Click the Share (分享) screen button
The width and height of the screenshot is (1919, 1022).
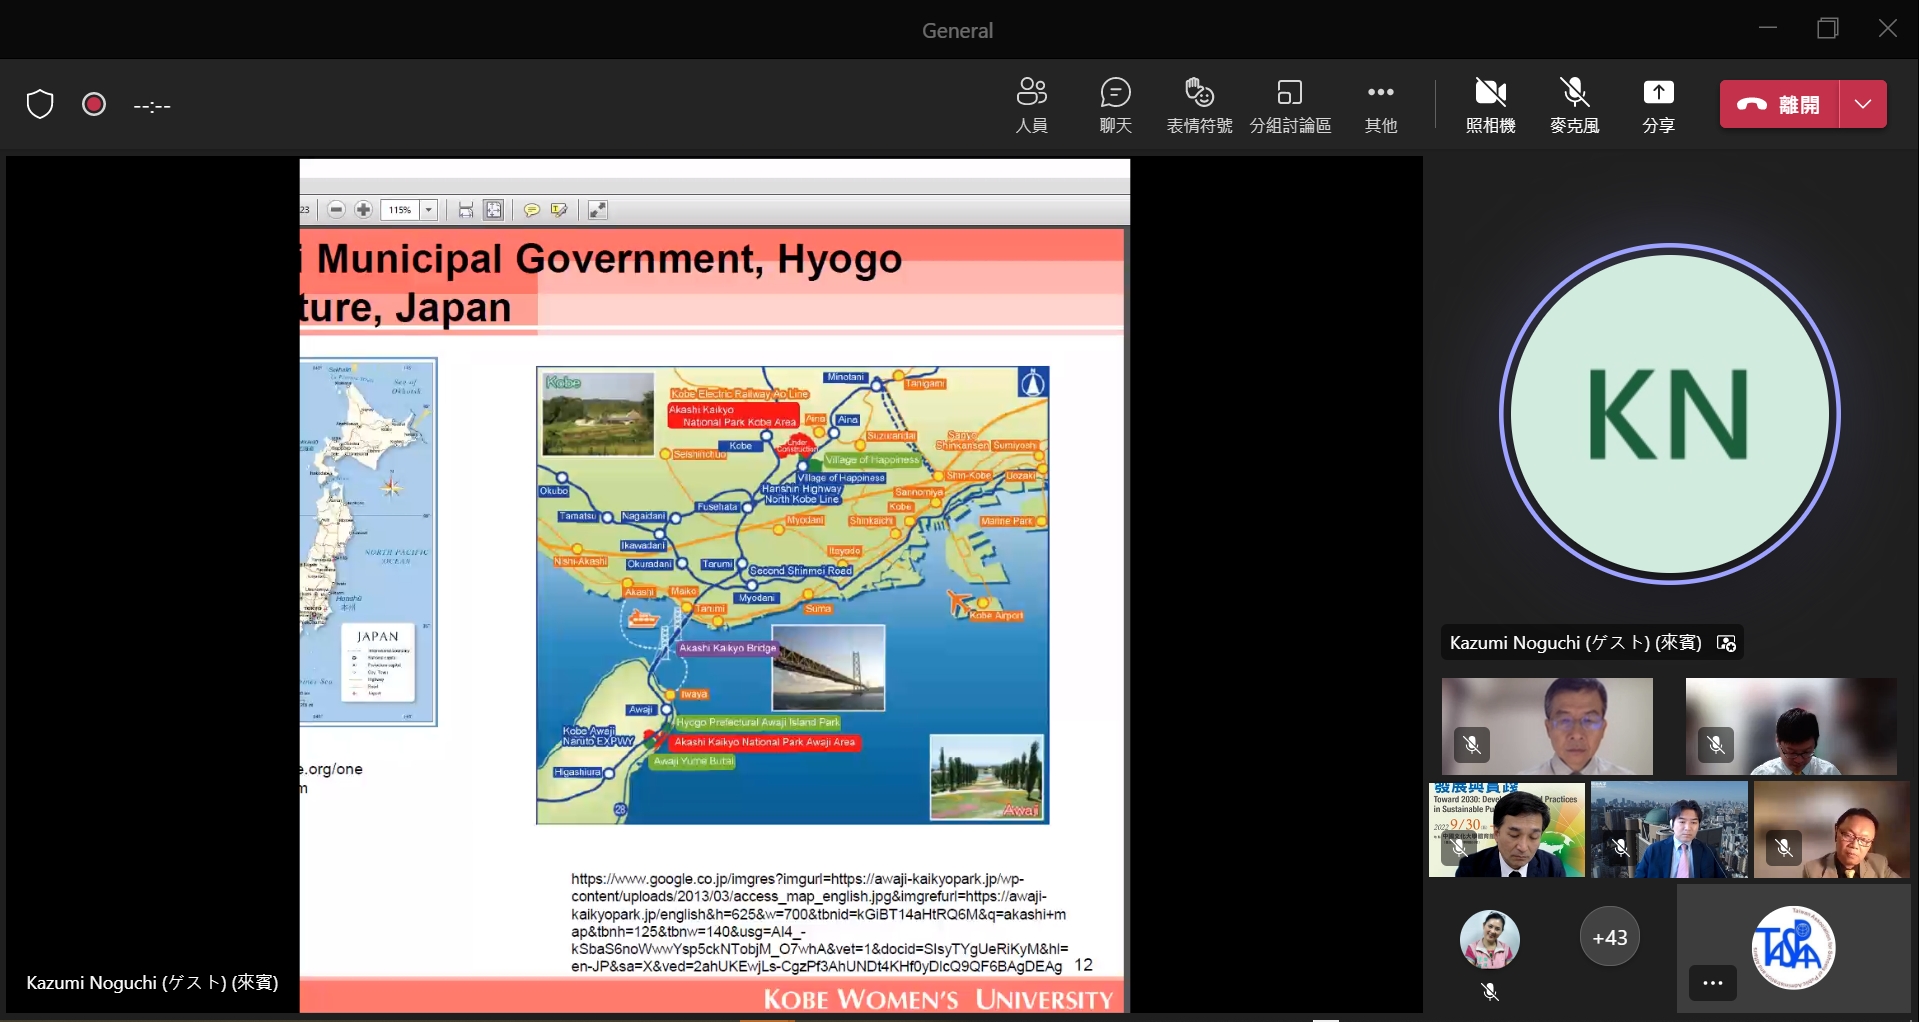[1658, 104]
